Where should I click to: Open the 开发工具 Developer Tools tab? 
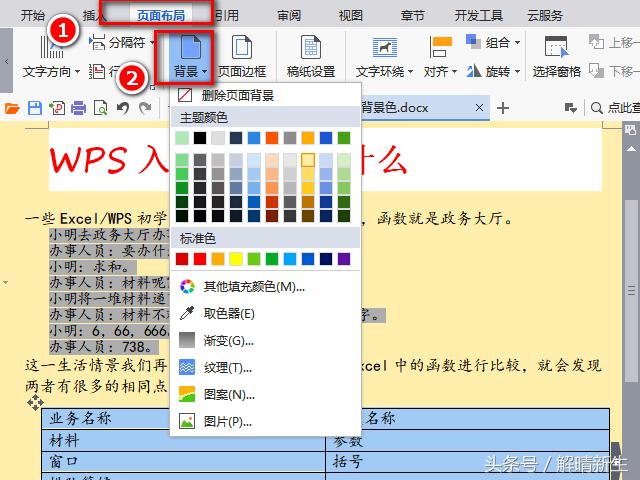point(478,16)
